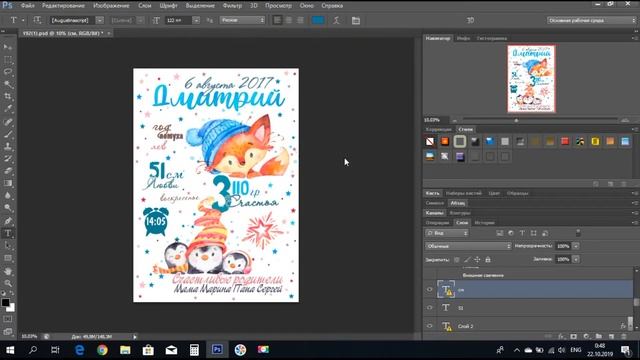Viewport: 640px width, 360px height.
Task: Select the Rectangle shape tool
Action: tap(8, 258)
